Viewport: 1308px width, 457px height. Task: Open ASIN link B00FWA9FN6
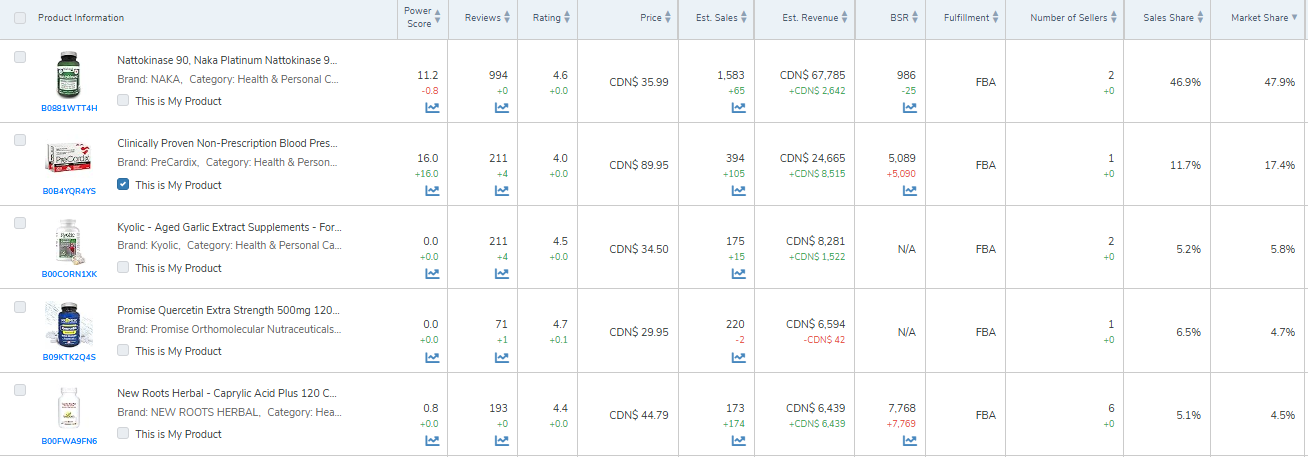tap(69, 440)
